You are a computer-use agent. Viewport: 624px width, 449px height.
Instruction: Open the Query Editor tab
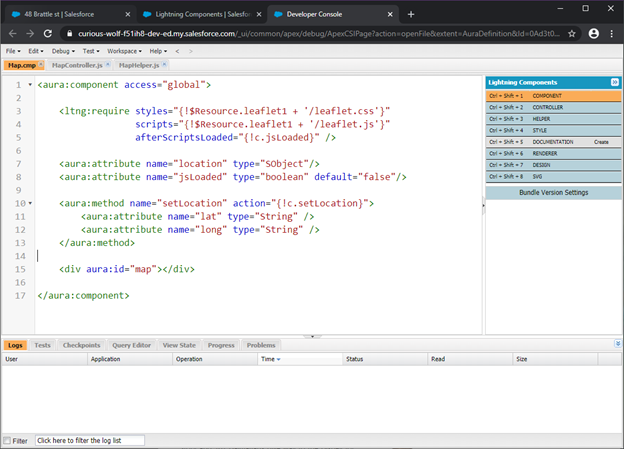[x=131, y=345]
